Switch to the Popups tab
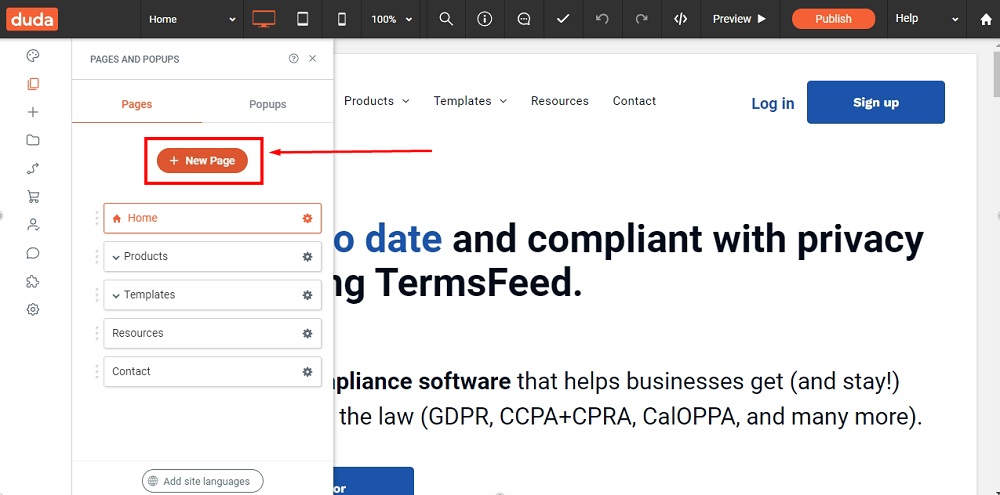This screenshot has height=495, width=1000. [x=268, y=104]
